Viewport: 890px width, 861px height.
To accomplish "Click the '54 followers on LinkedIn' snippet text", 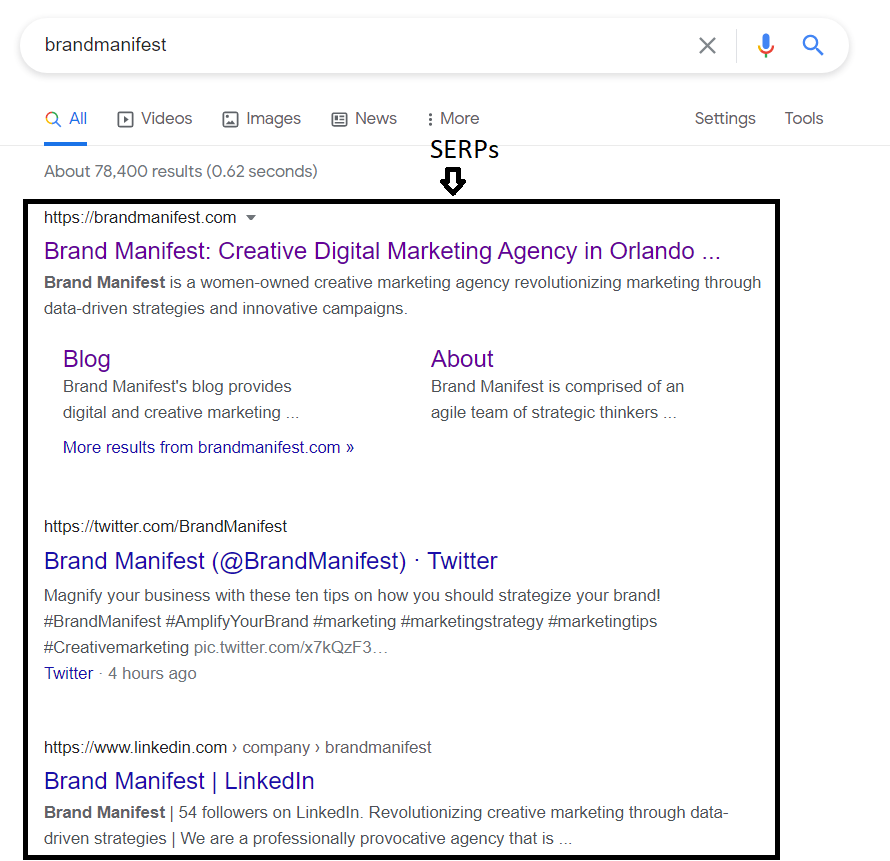I will point(268,812).
